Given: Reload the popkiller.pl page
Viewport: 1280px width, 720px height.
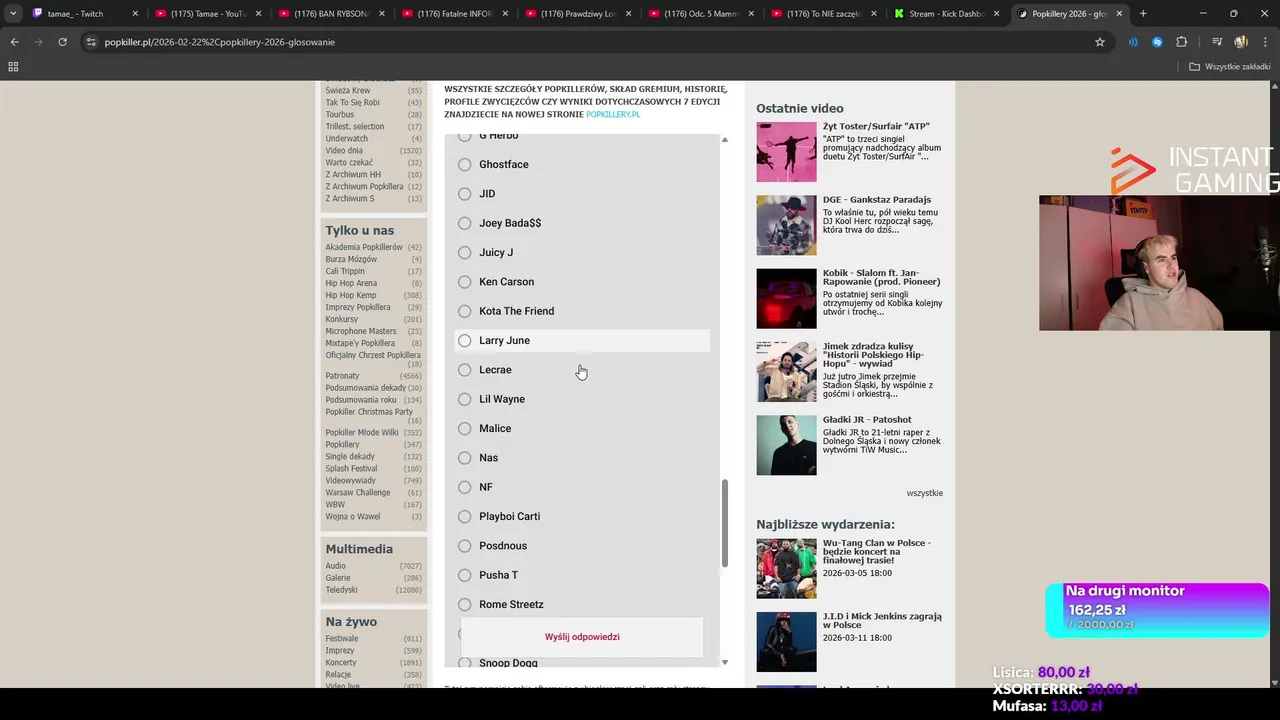Looking at the screenshot, I should click(62, 42).
